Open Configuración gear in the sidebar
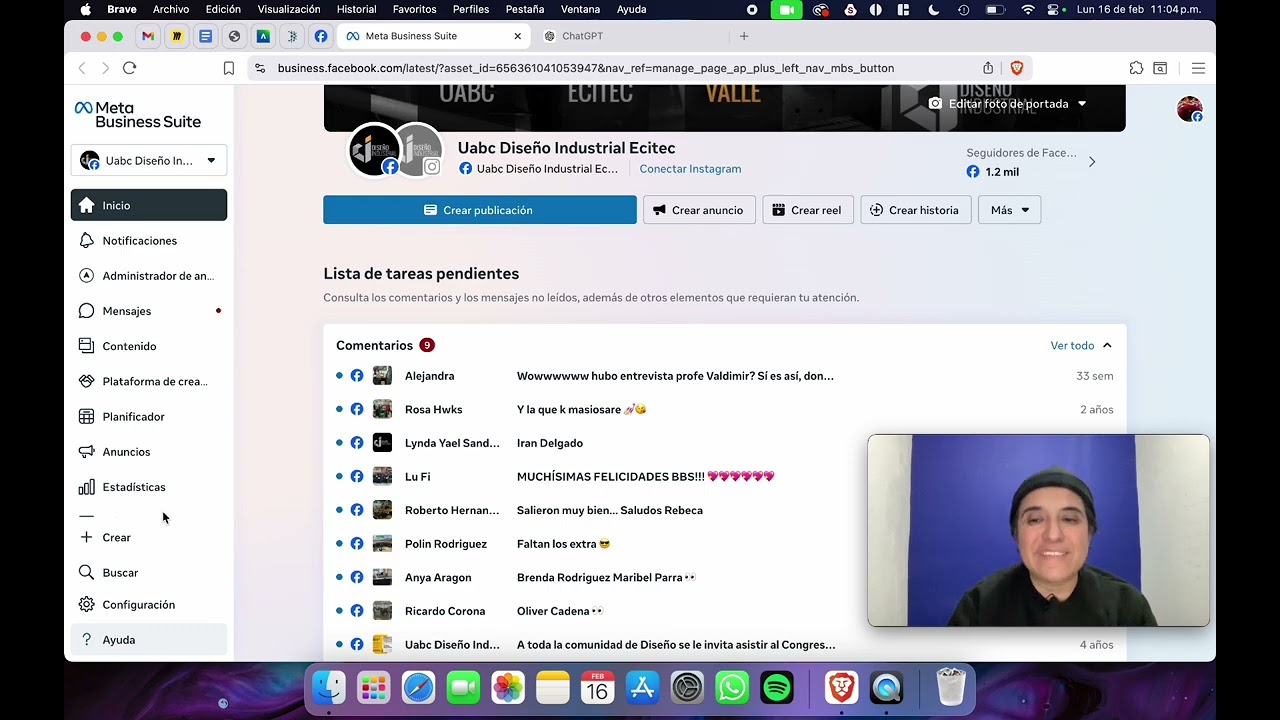 [x=86, y=605]
